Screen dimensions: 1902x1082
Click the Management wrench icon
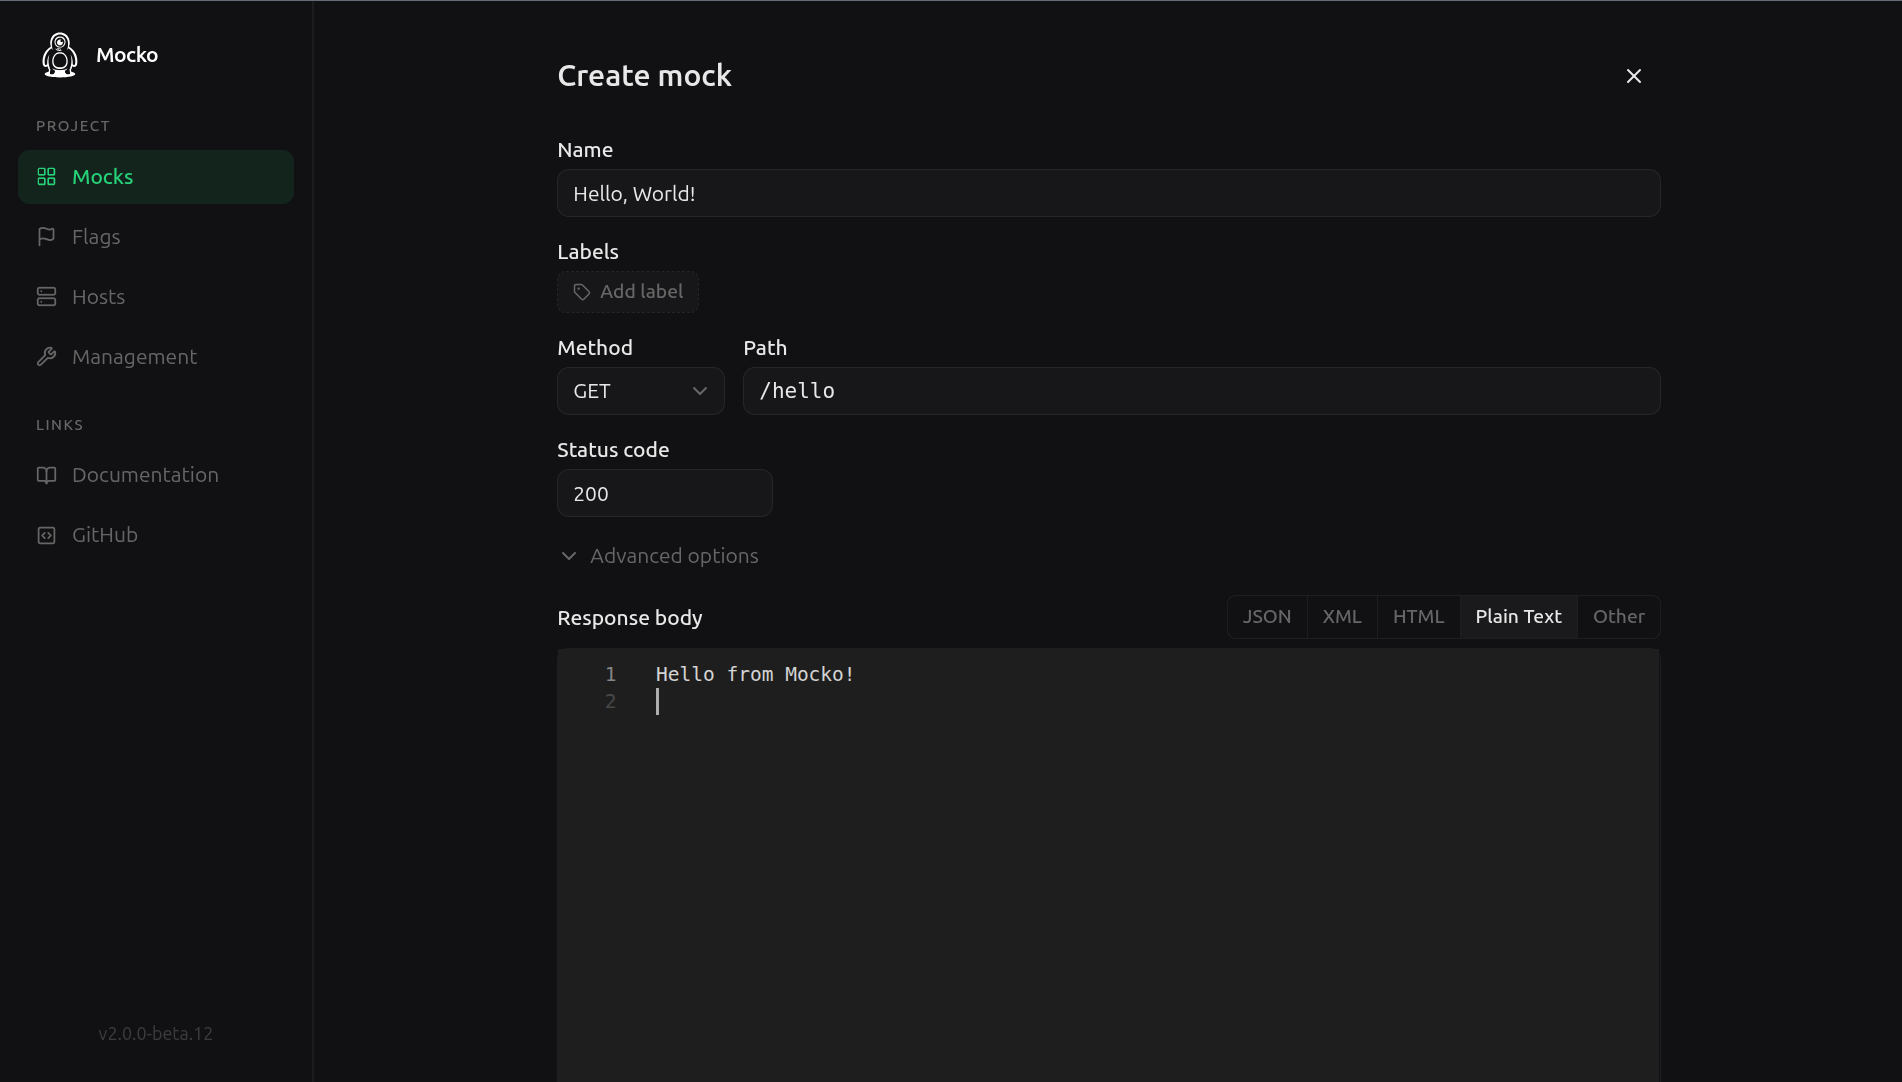(x=46, y=357)
